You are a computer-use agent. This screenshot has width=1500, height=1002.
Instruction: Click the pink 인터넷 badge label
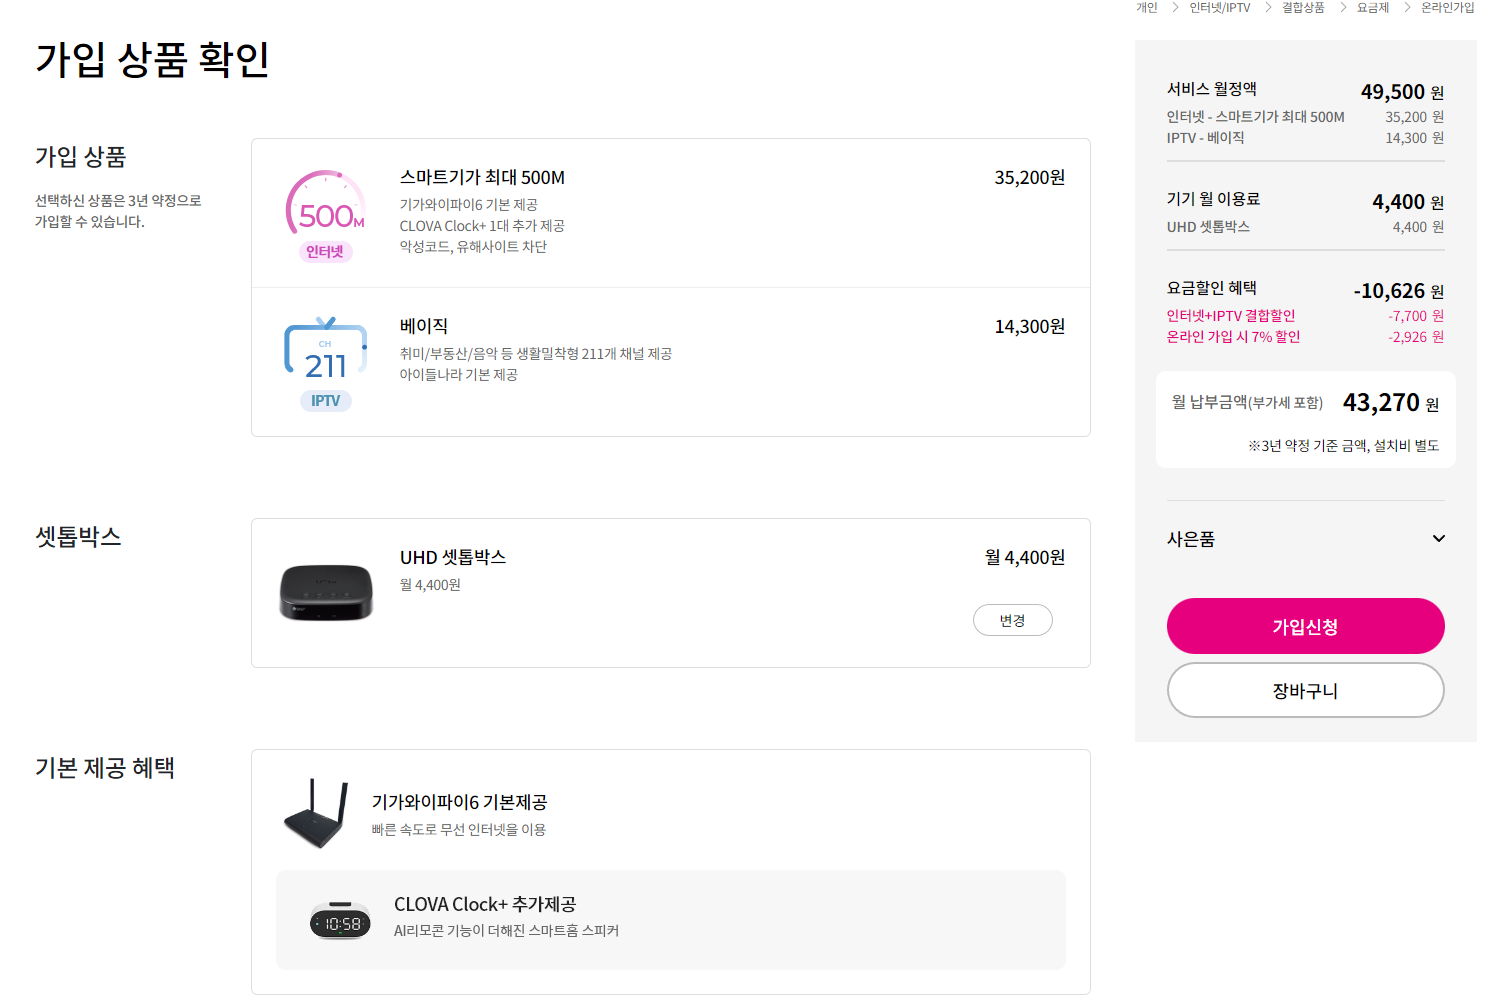tap(325, 252)
